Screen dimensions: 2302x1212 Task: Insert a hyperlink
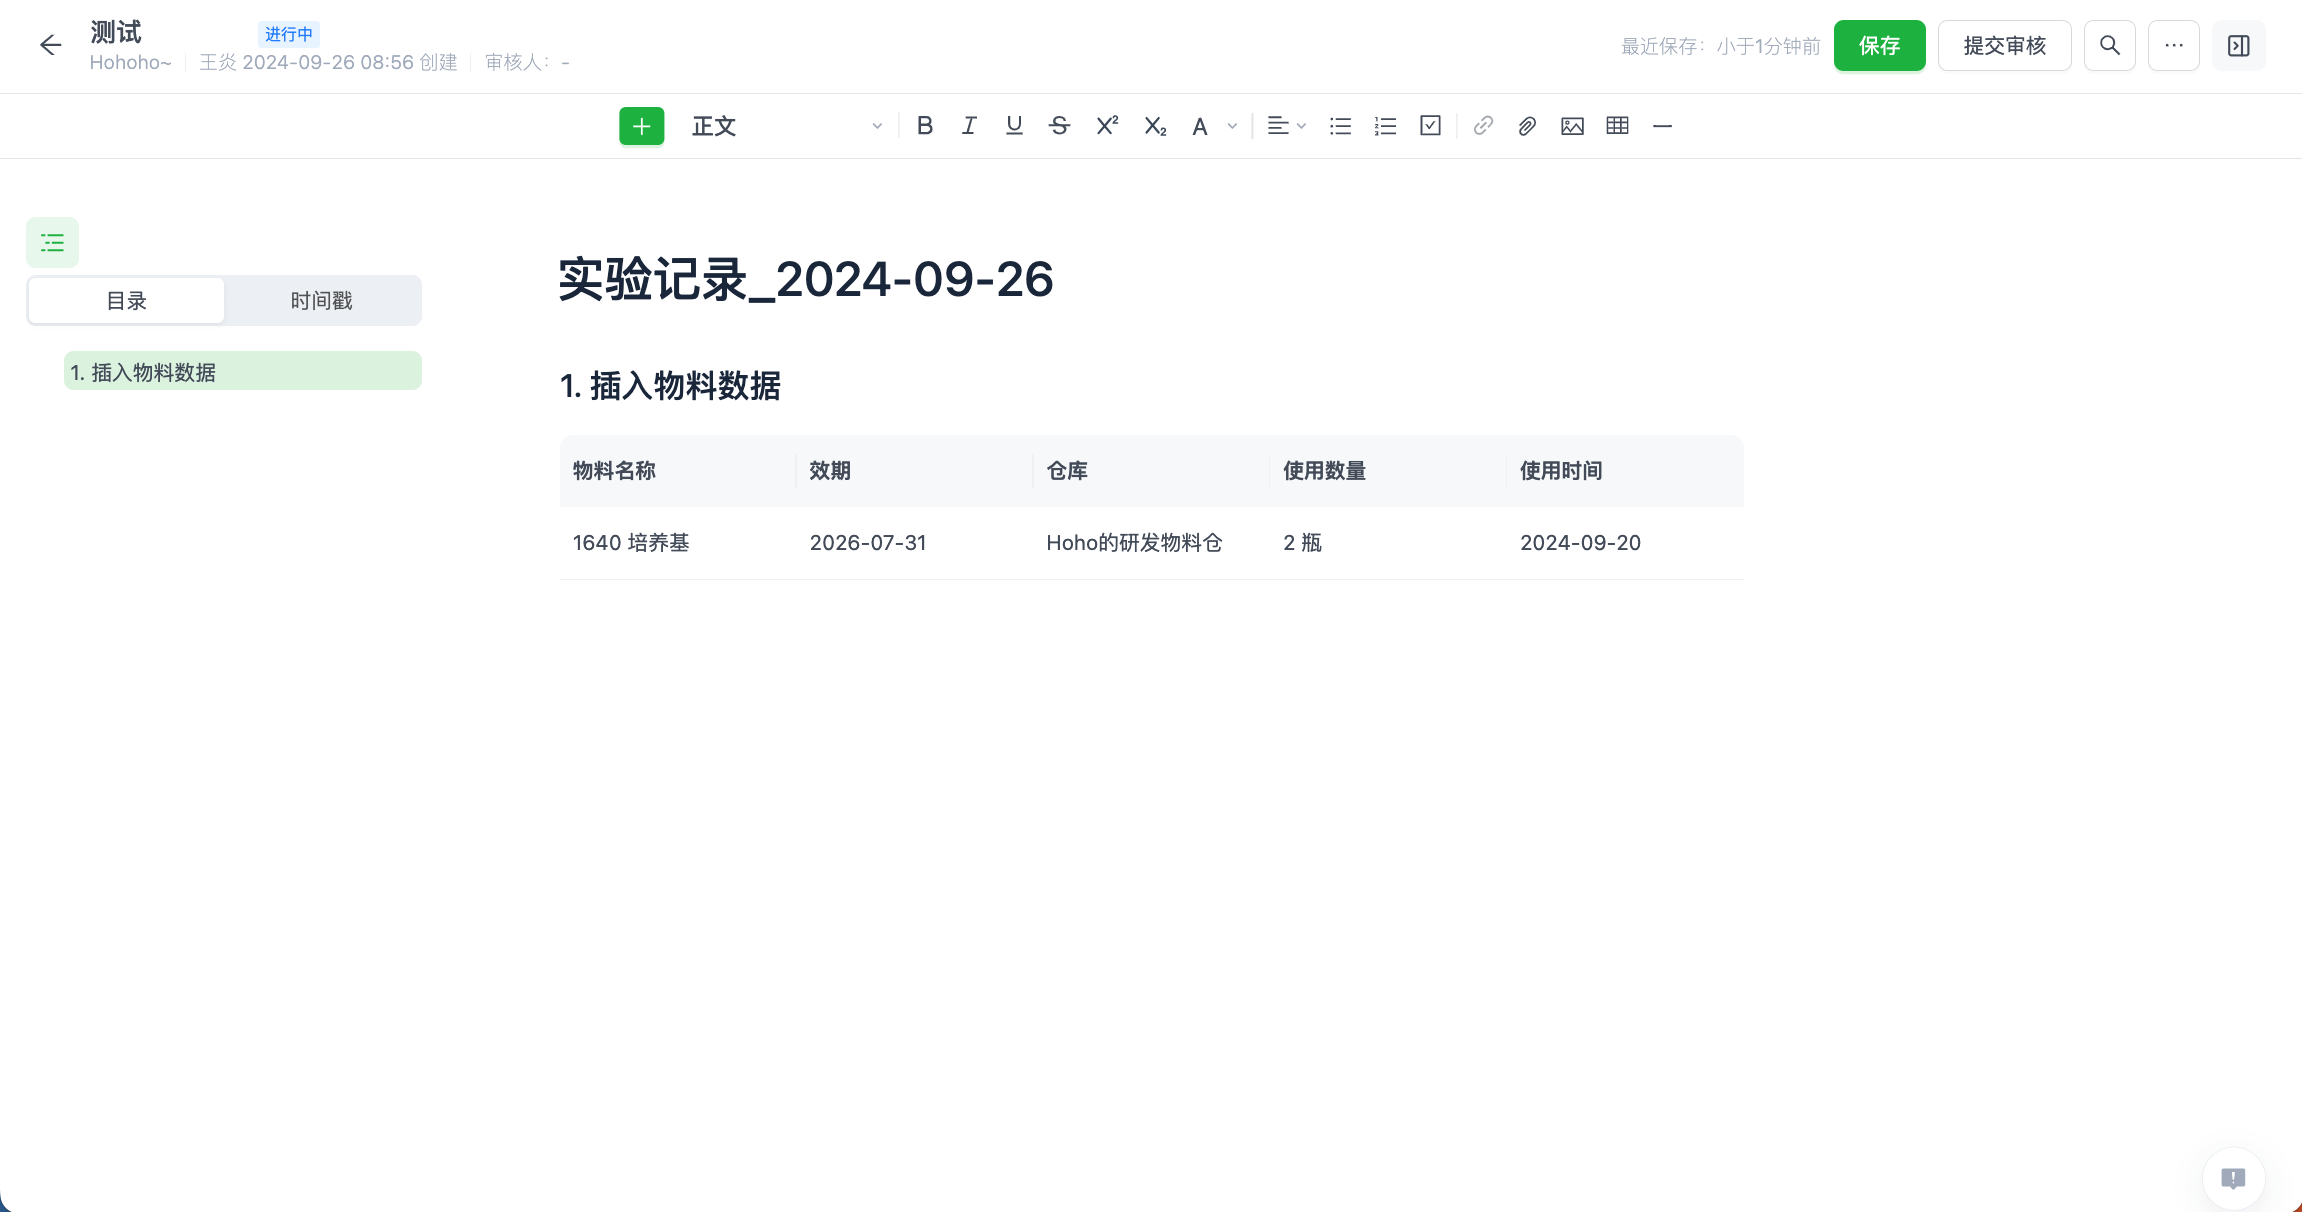click(1483, 126)
